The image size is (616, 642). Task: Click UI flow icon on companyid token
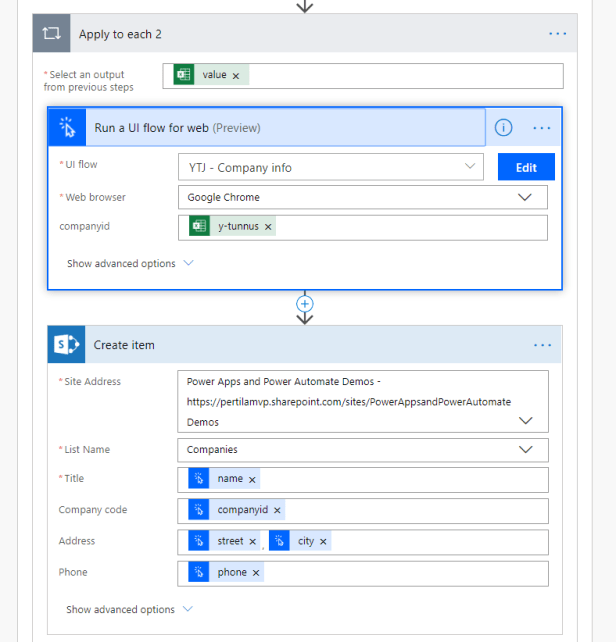tap(199, 510)
